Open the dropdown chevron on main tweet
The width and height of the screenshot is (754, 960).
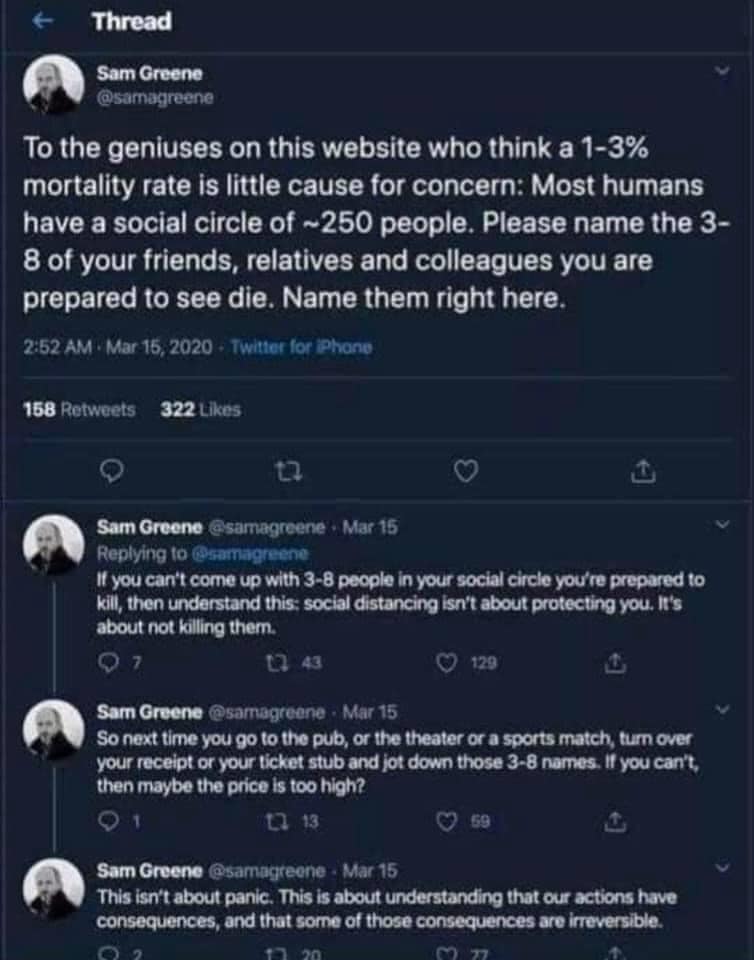(724, 72)
